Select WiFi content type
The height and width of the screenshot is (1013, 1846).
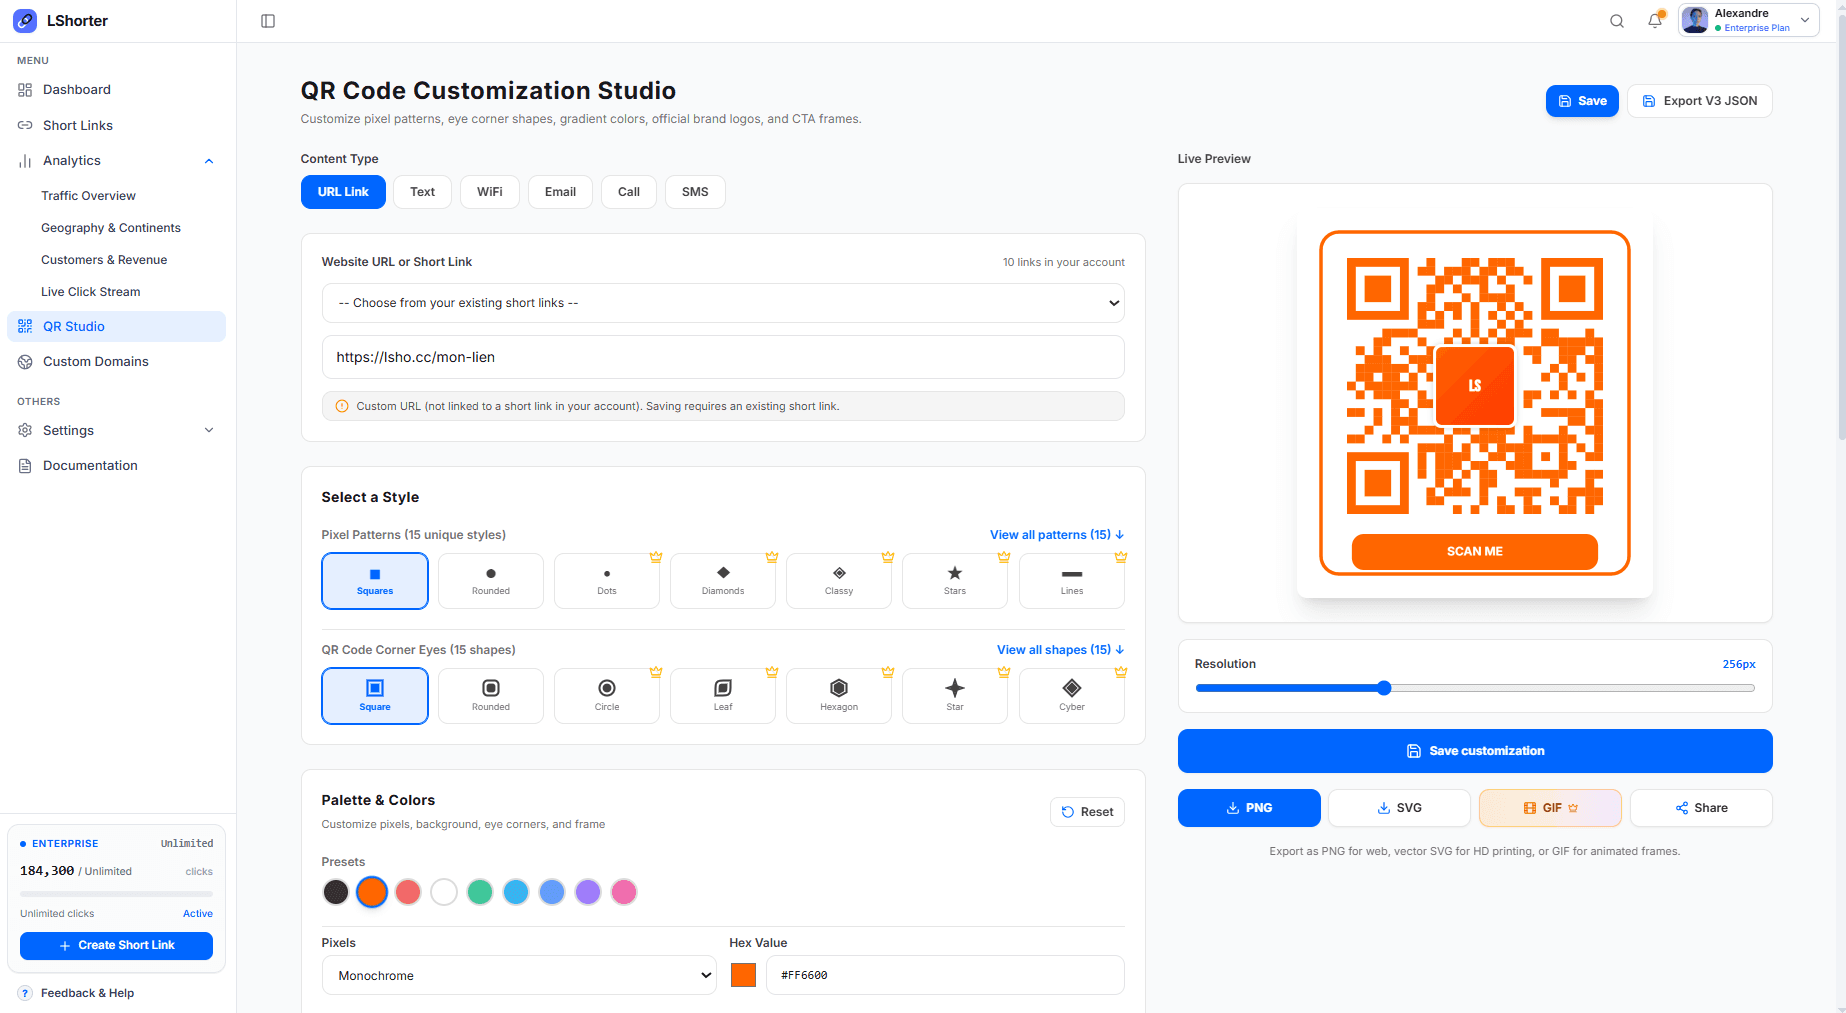490,192
